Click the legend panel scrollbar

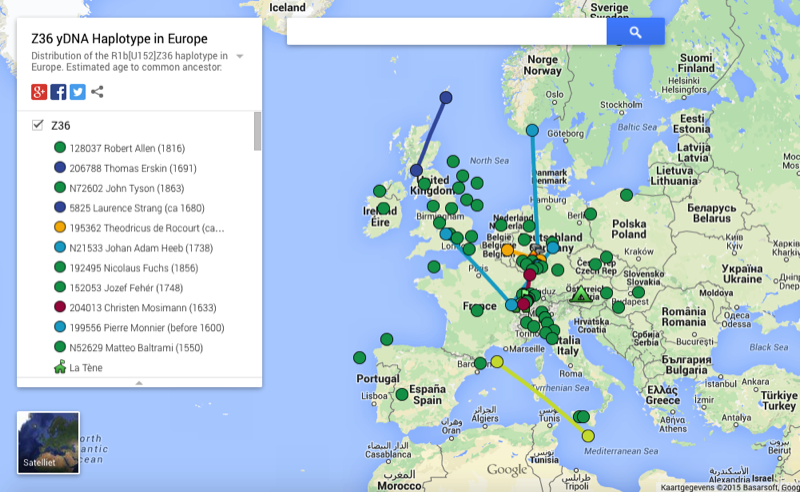coord(257,132)
